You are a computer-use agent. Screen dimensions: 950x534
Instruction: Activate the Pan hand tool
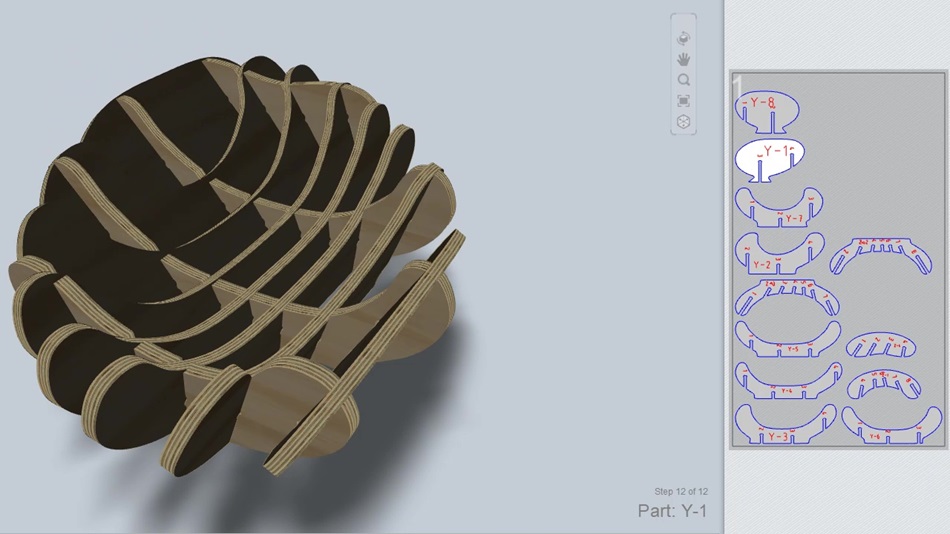684,59
